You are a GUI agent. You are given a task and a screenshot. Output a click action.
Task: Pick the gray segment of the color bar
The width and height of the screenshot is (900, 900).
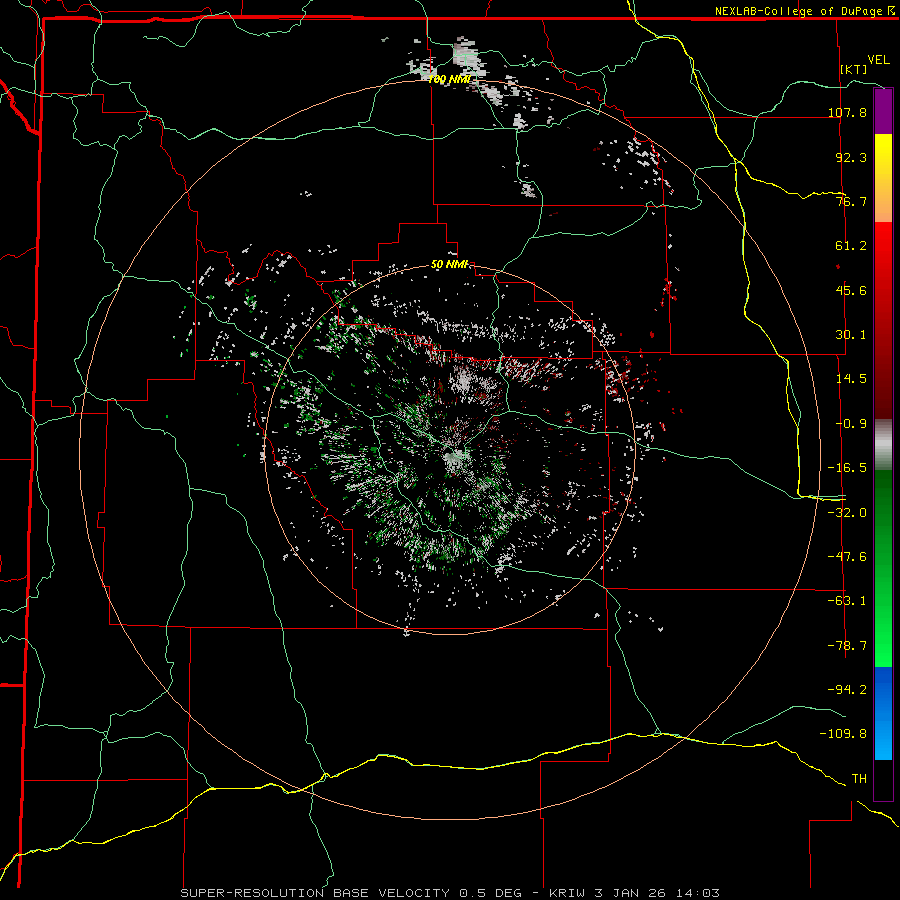883,445
